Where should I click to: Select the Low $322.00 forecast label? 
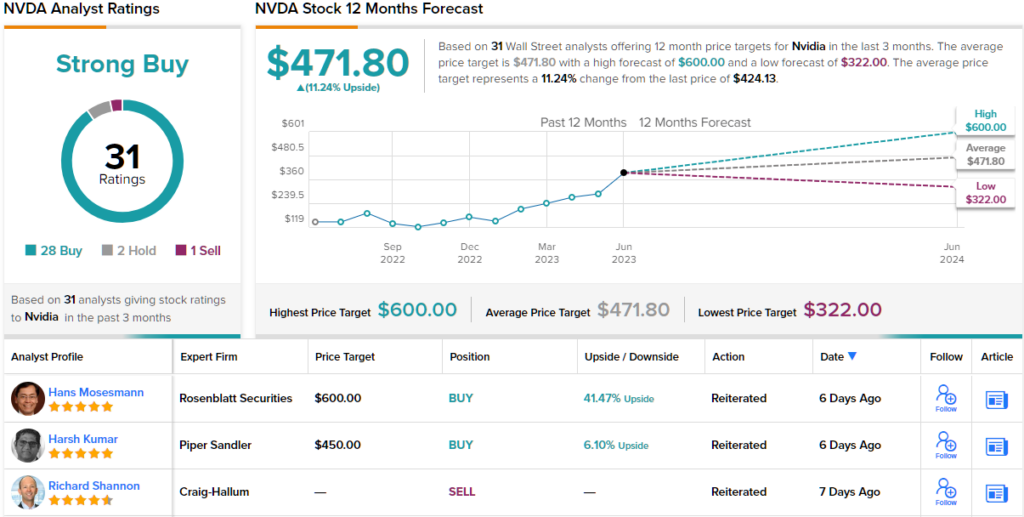pos(985,193)
